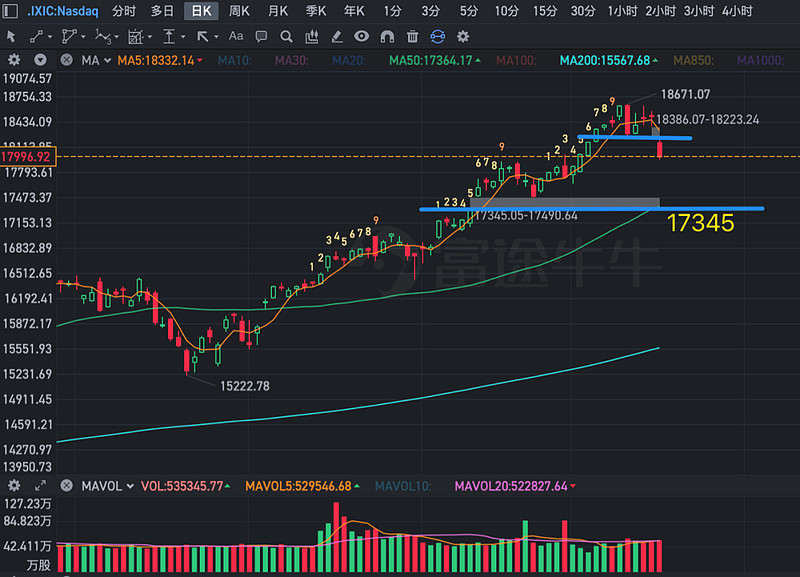Toggle the MA200 line
Screen dimensions: 800x577
(609, 61)
